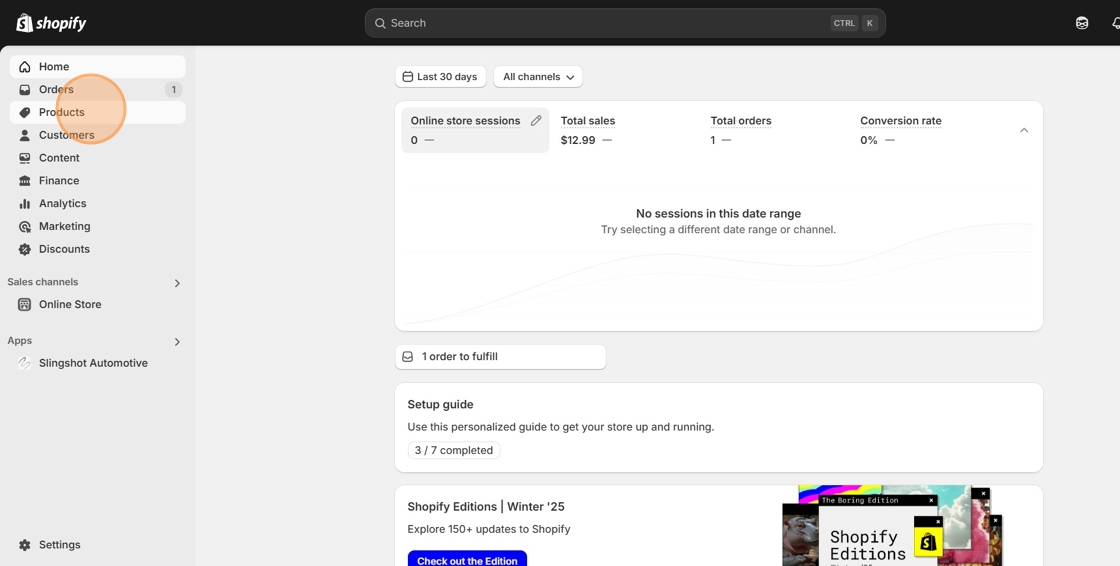Close The Boring Edition window with its x

(x=931, y=500)
